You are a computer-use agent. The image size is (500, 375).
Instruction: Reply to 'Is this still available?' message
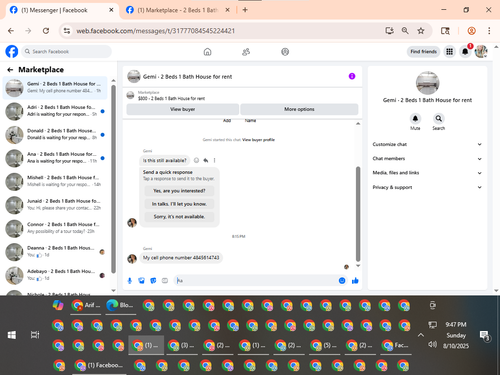206,160
